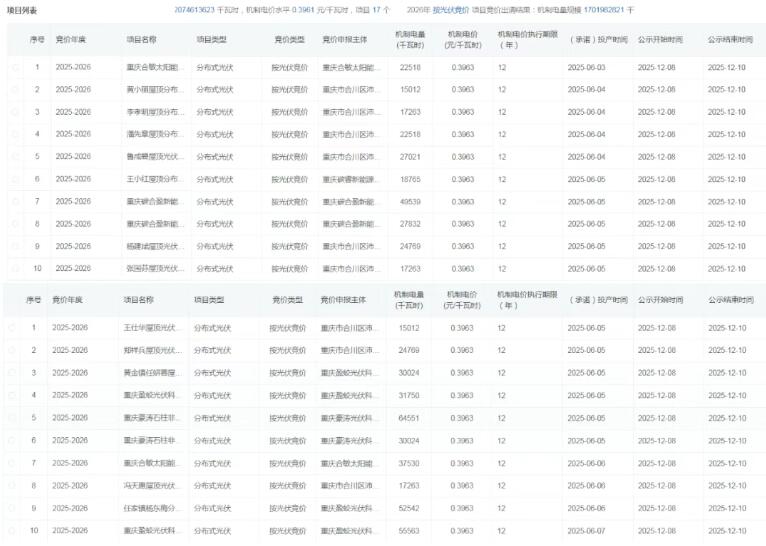Open project 张国芬屋顶光伏 name cell

point(155,269)
